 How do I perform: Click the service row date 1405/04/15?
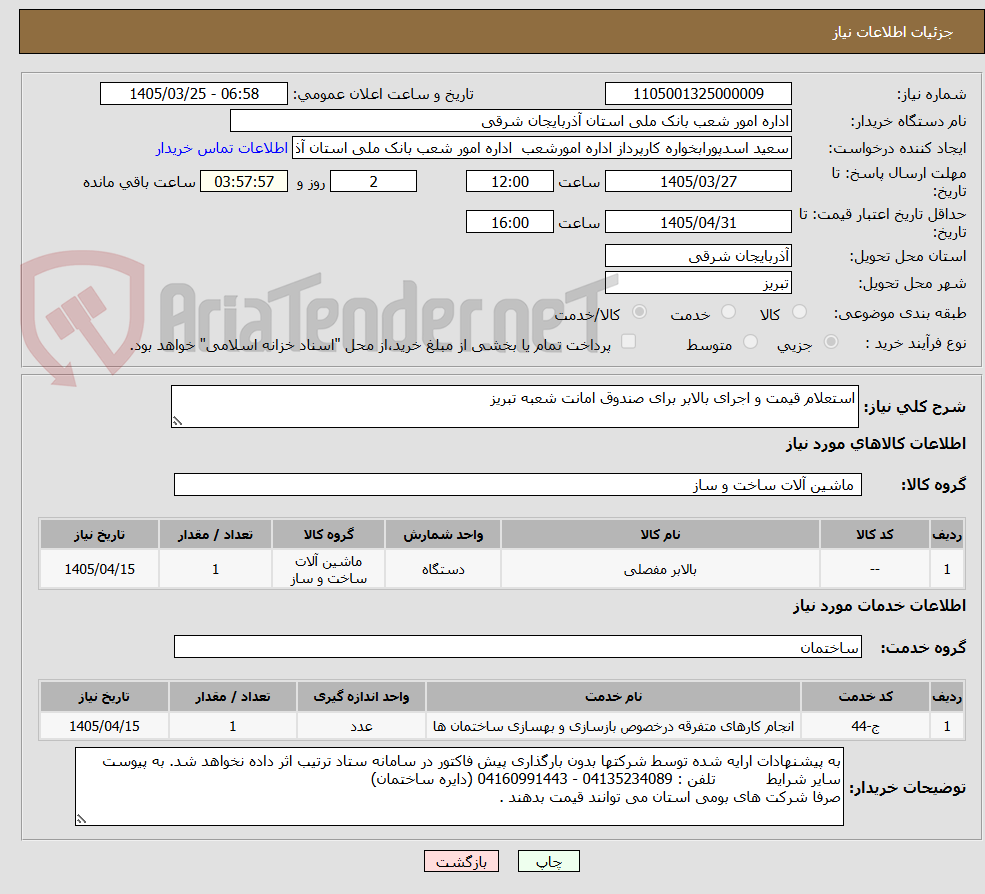pyautogui.click(x=104, y=726)
